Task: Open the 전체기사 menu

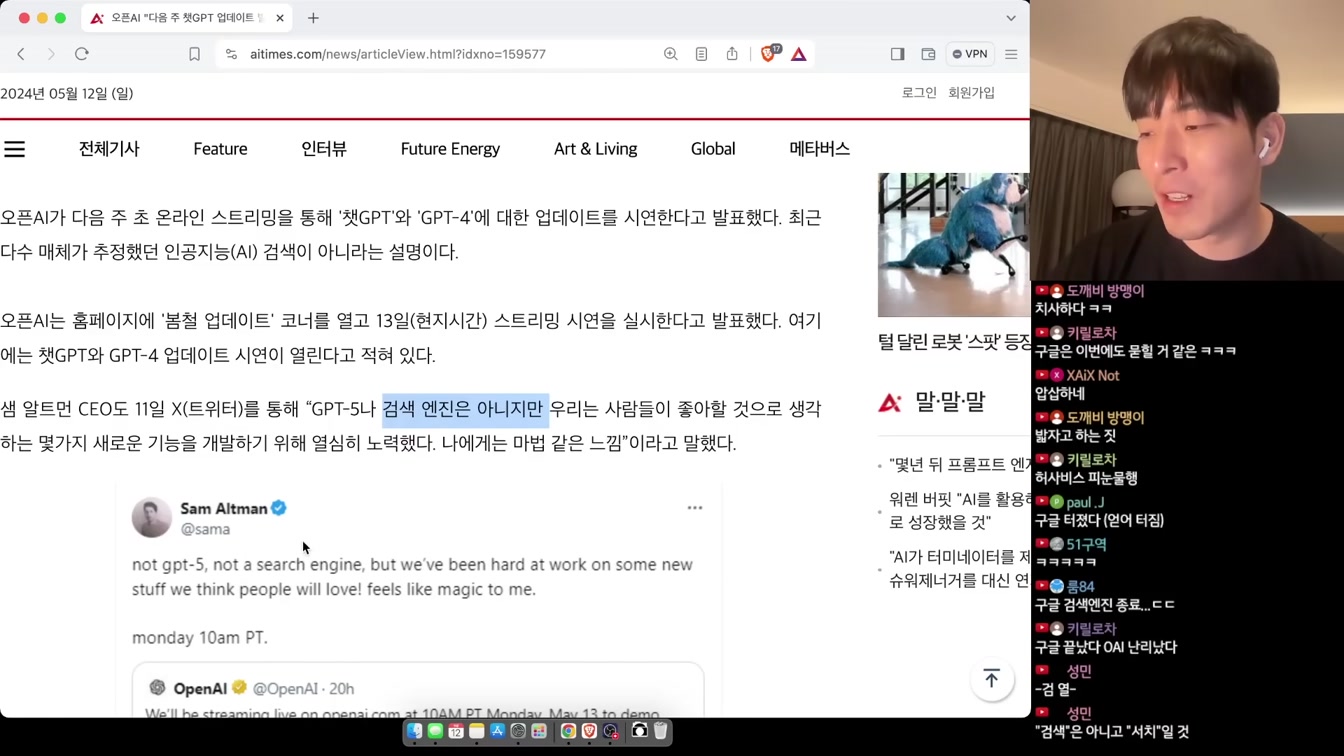Action: click(x=109, y=149)
